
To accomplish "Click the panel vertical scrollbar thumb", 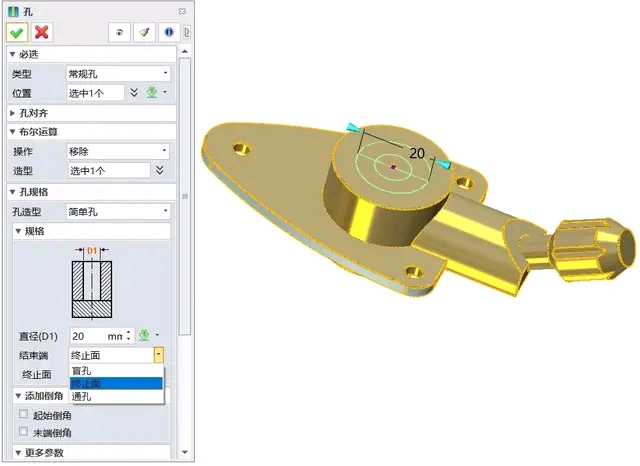I will click(x=185, y=196).
